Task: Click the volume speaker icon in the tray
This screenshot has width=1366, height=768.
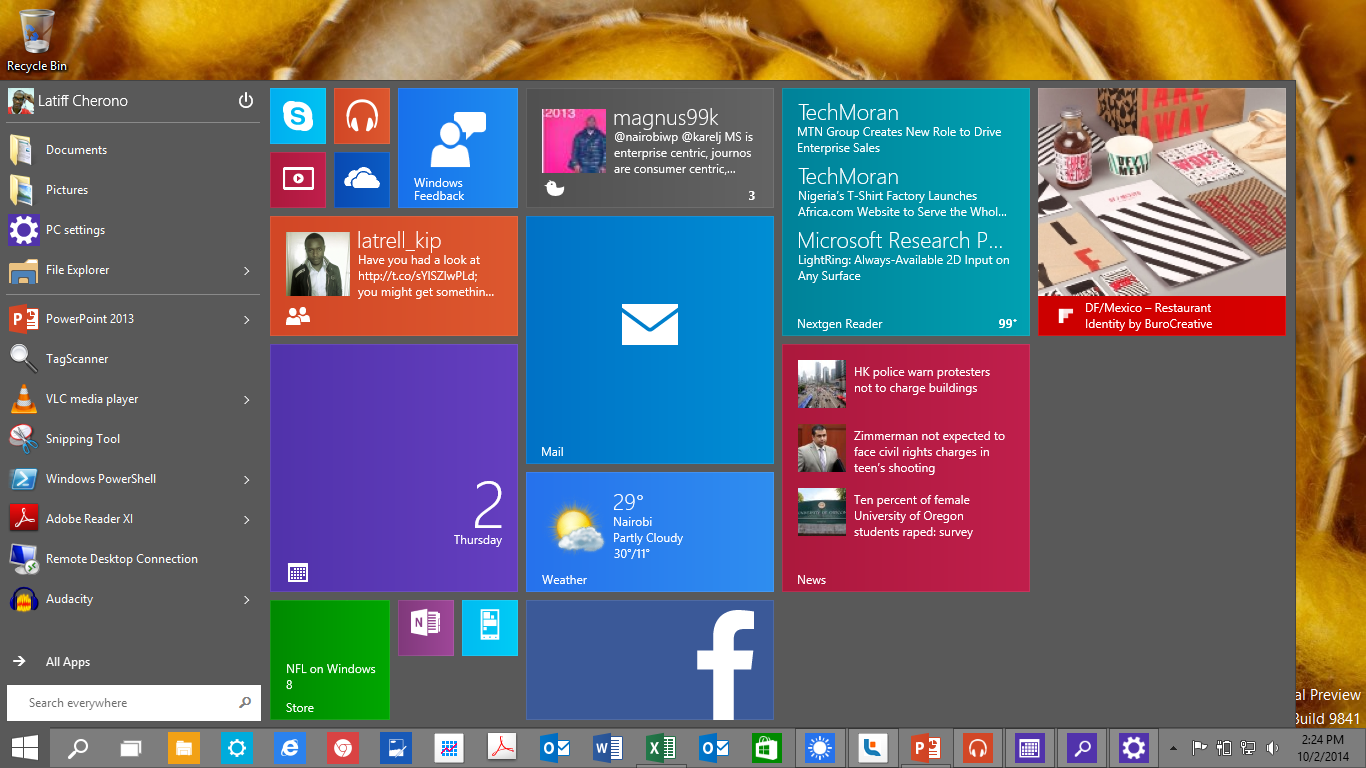Action: coord(1273,747)
